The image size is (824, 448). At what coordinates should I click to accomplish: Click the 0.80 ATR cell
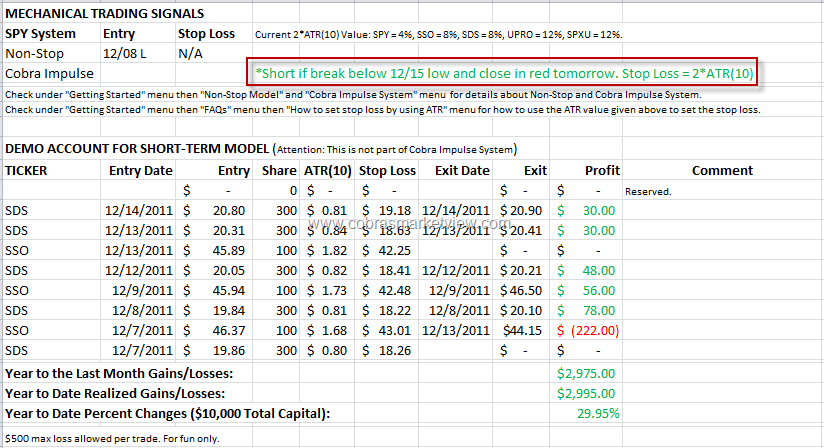tap(327, 350)
